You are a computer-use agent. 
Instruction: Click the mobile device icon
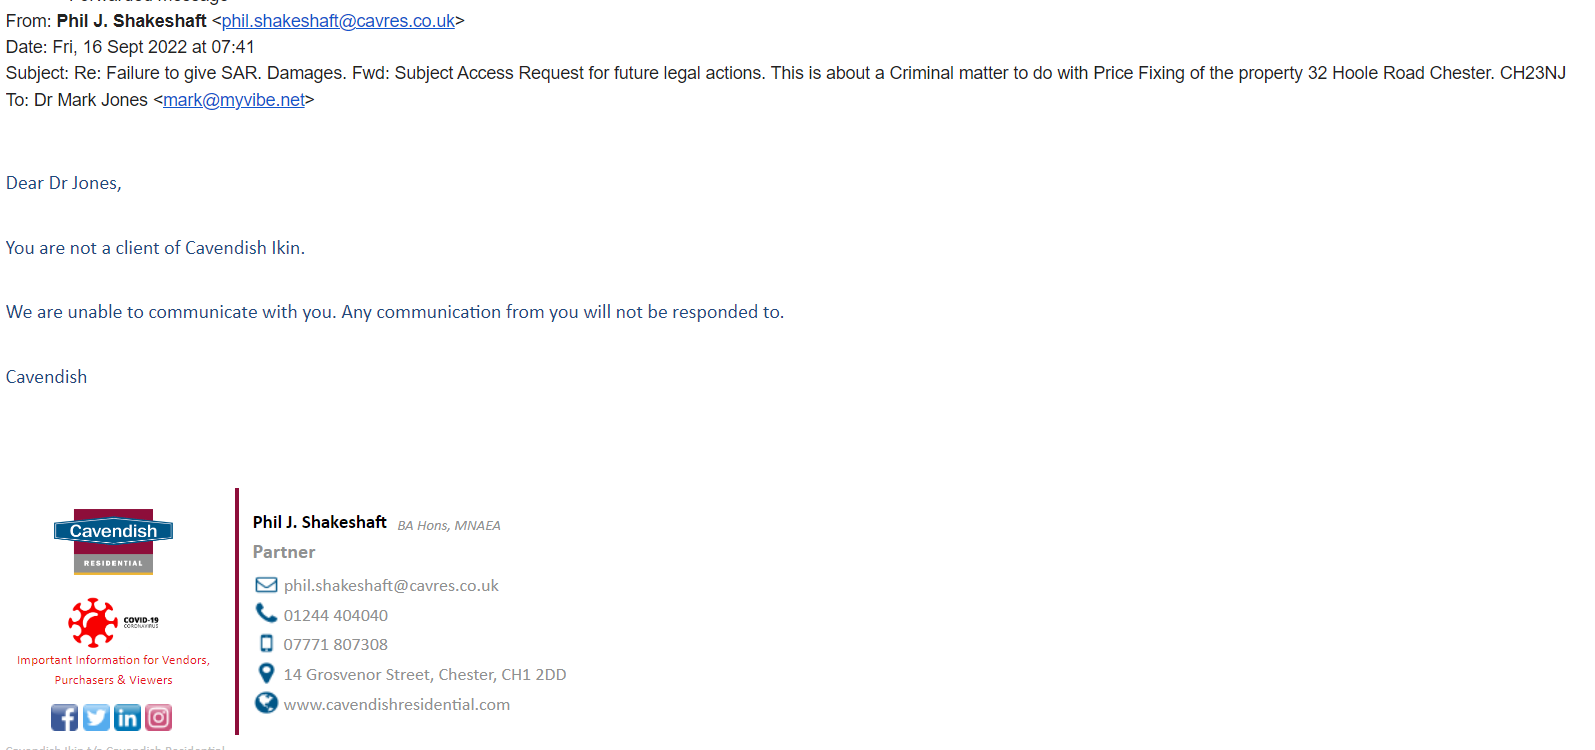click(266, 643)
